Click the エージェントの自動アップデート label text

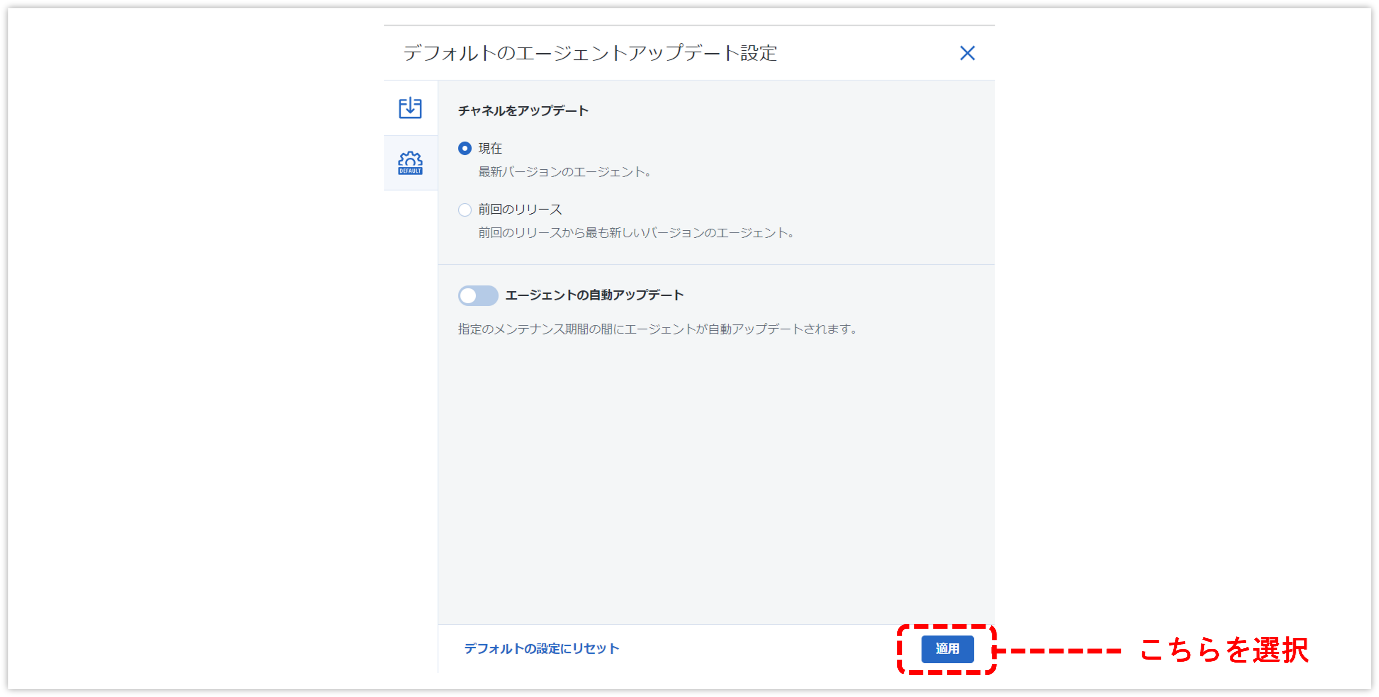(594, 295)
